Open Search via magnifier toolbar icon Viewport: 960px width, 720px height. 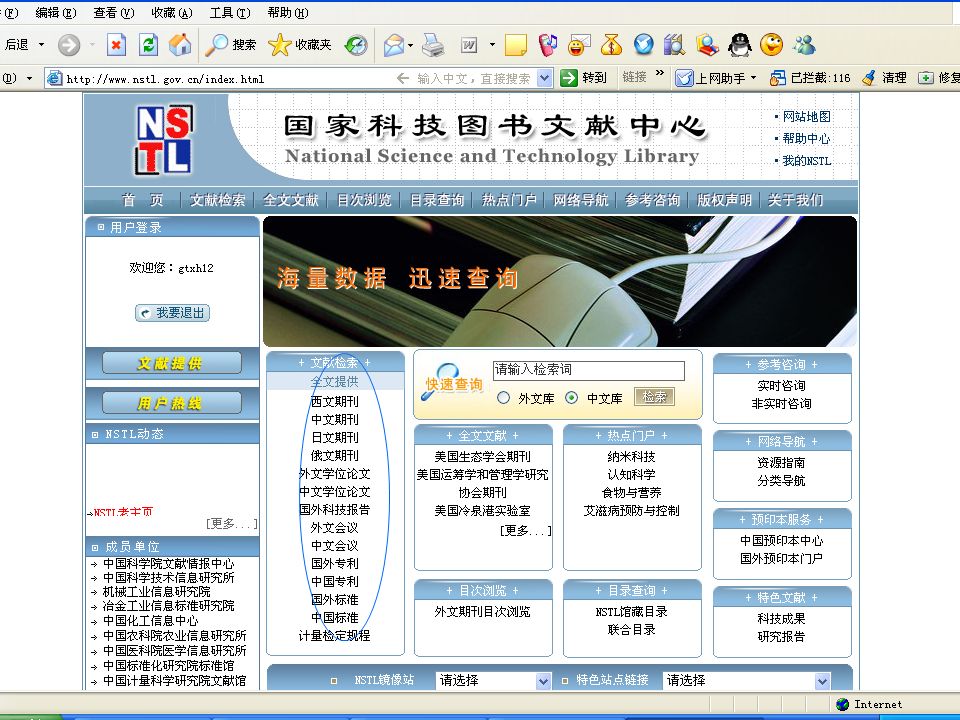(x=230, y=45)
